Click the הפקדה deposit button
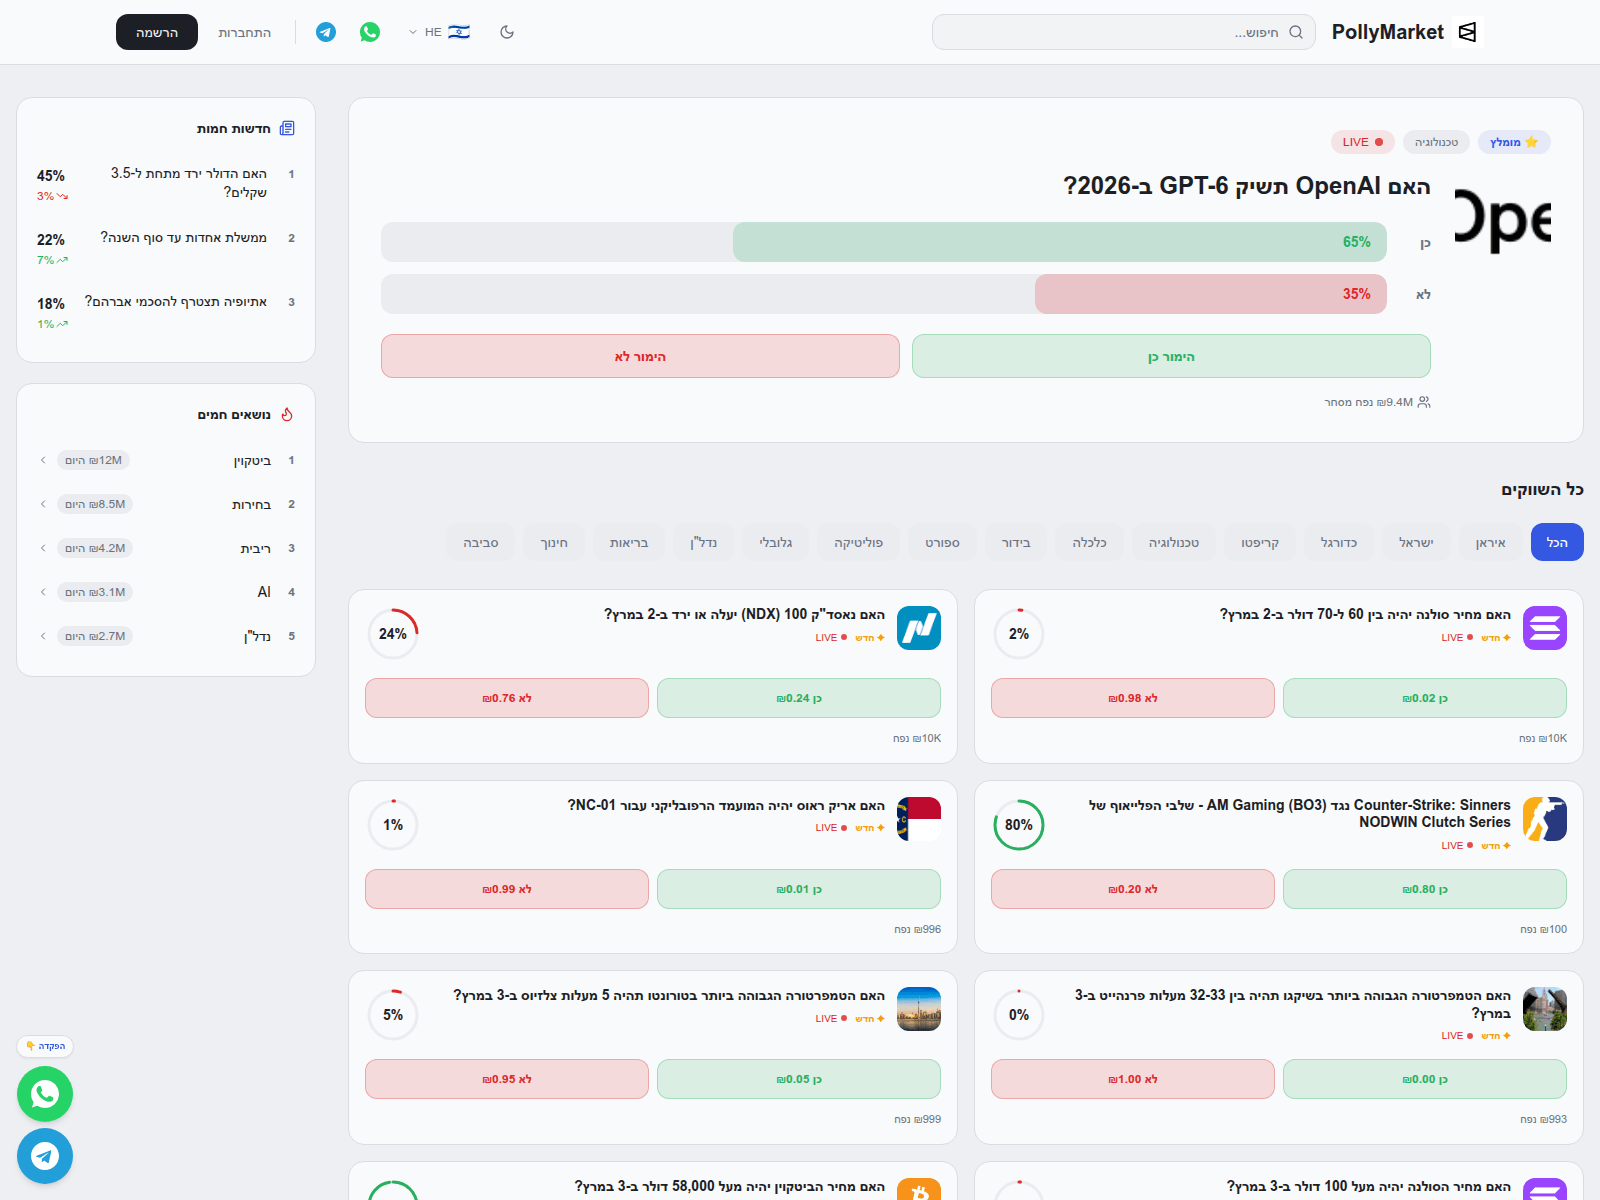This screenshot has height=1200, width=1600. [44, 1046]
